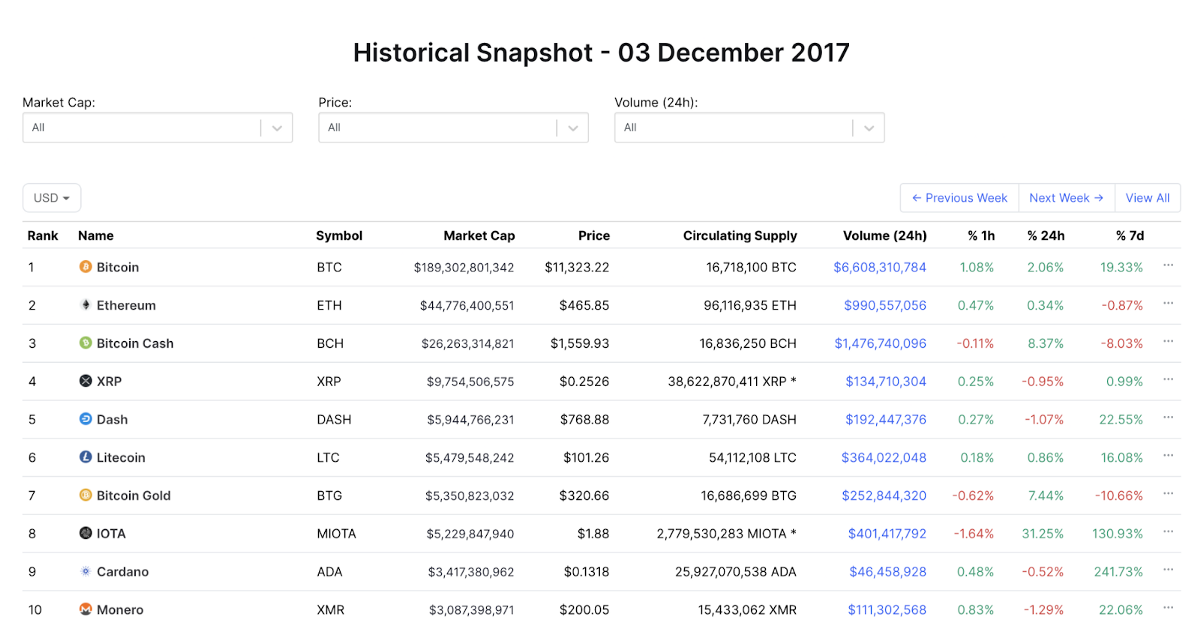Expand the Volume (24h) filter dropdown
Screen dimensions: 1200x628
[869, 128]
